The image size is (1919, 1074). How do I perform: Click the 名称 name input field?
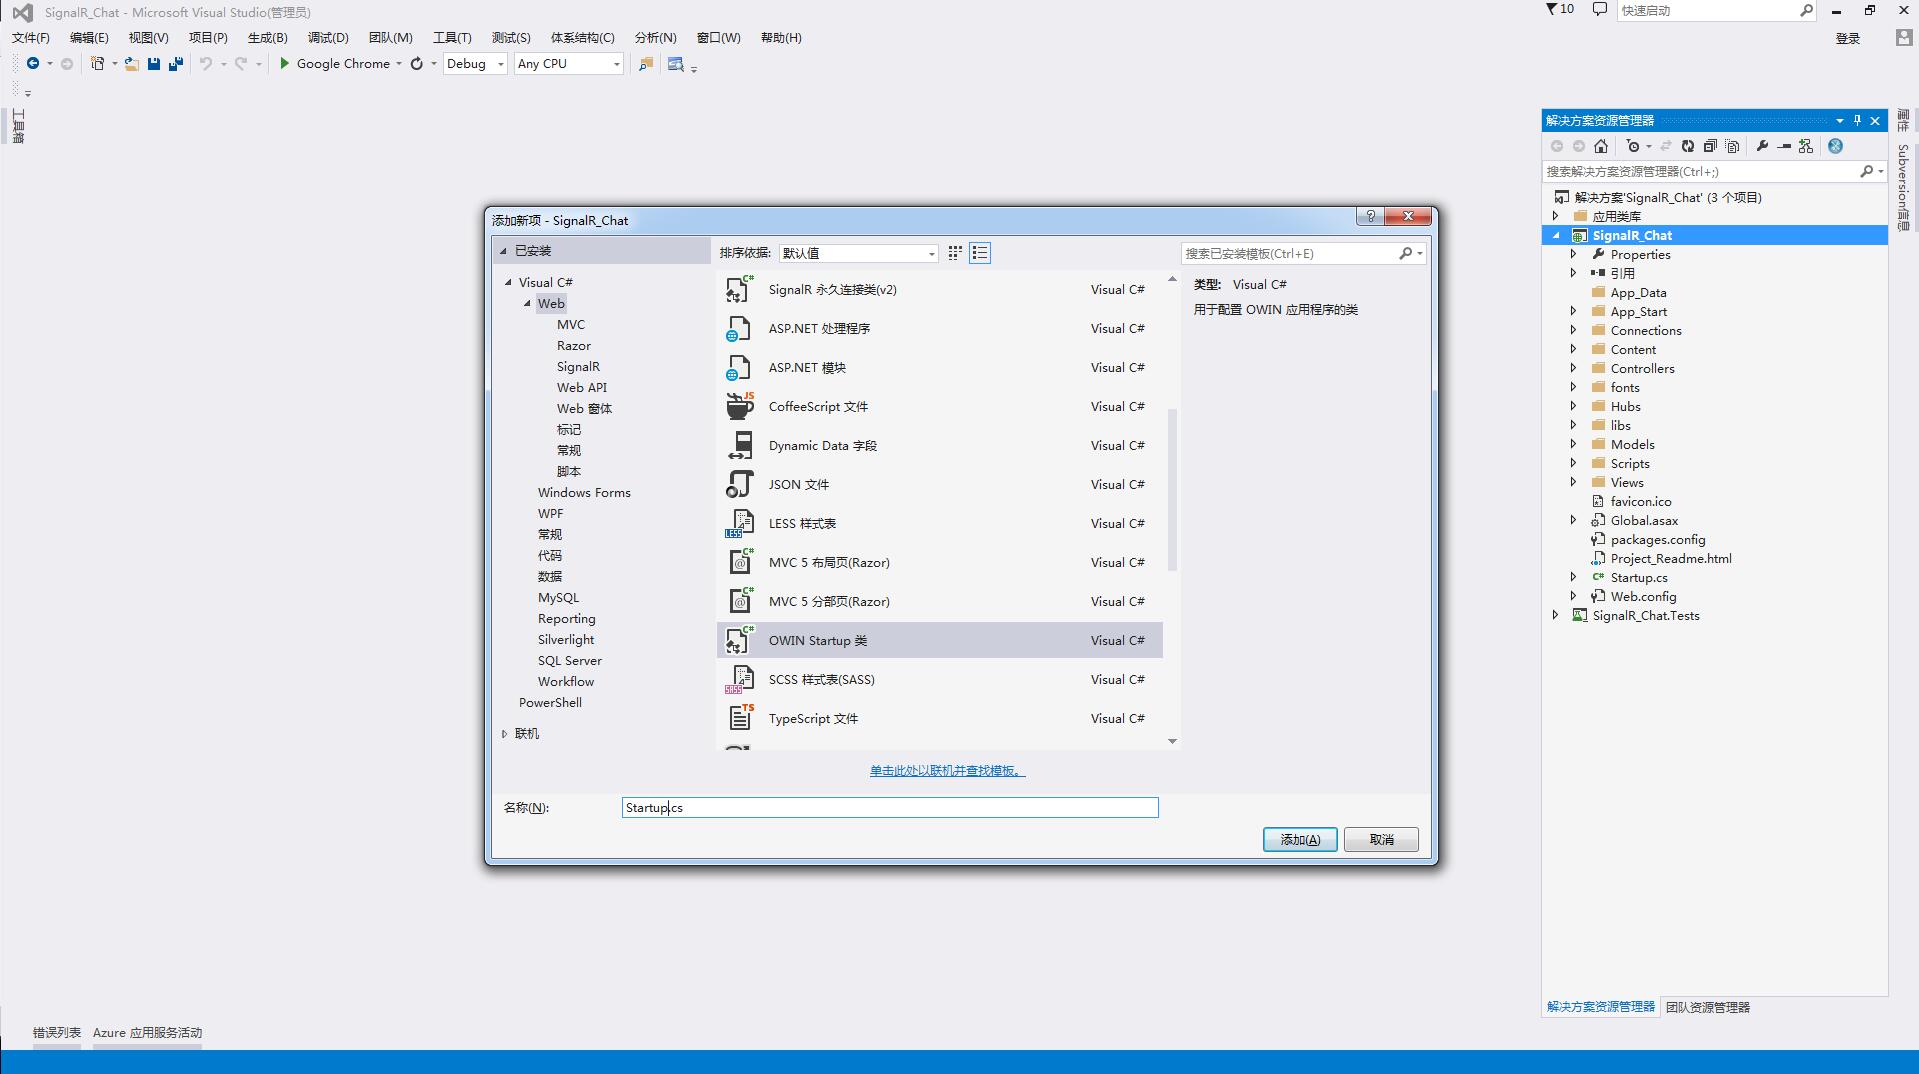coord(890,807)
